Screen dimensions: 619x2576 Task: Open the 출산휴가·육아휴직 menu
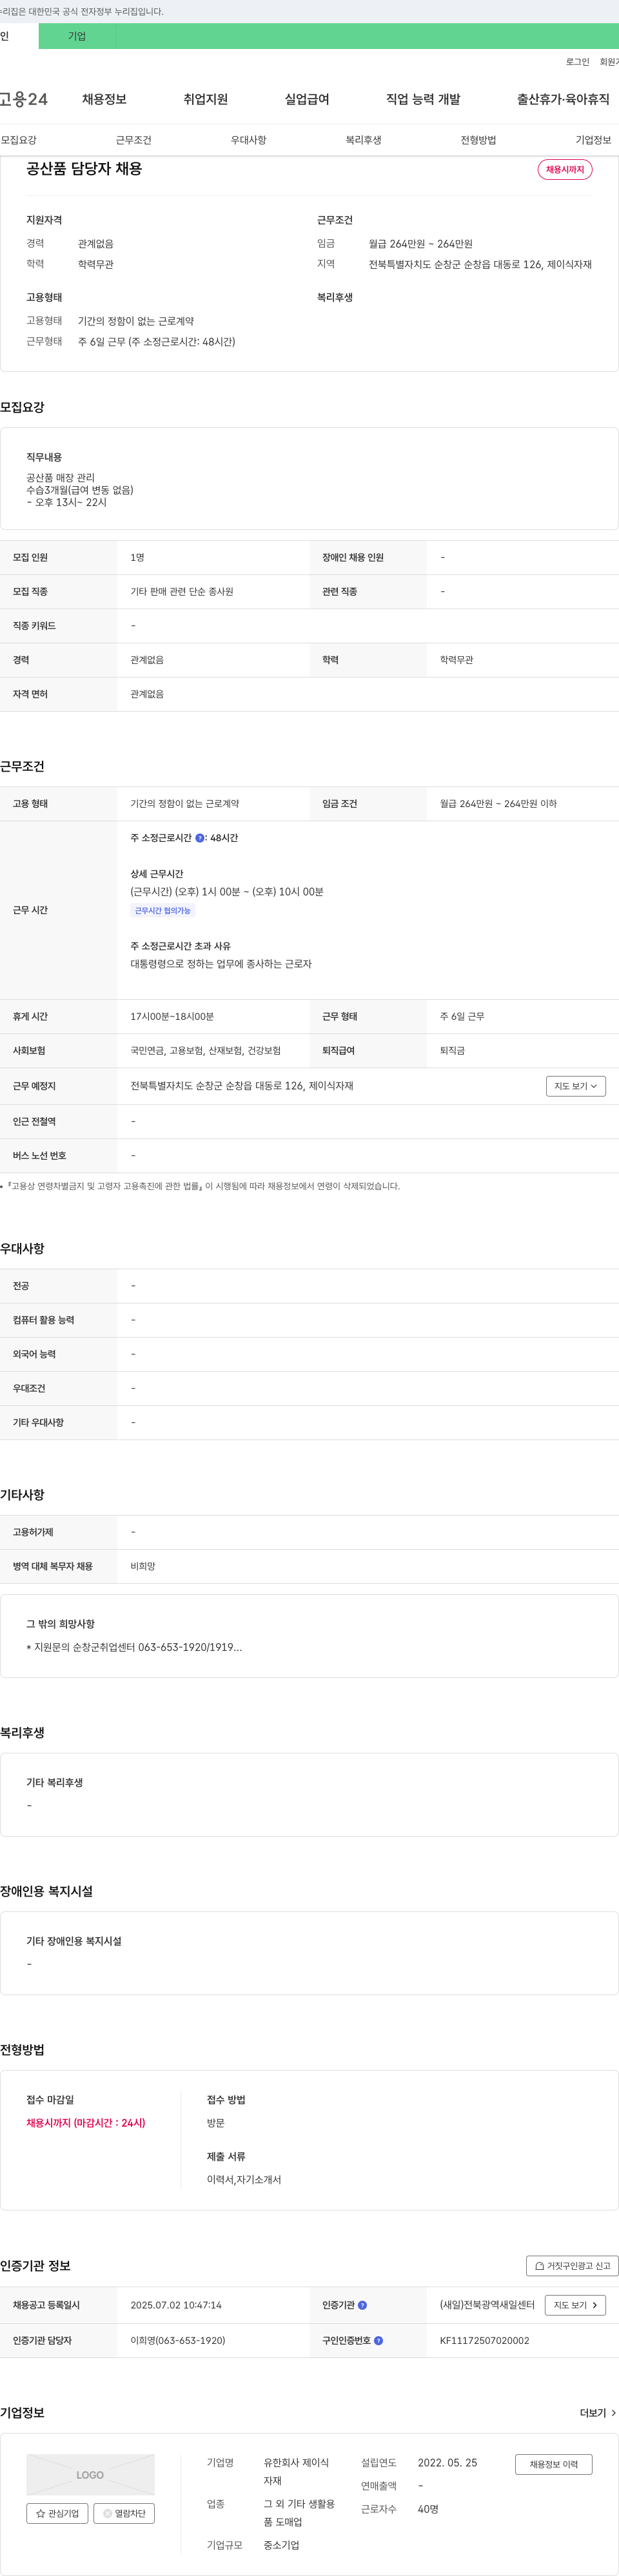(x=563, y=99)
